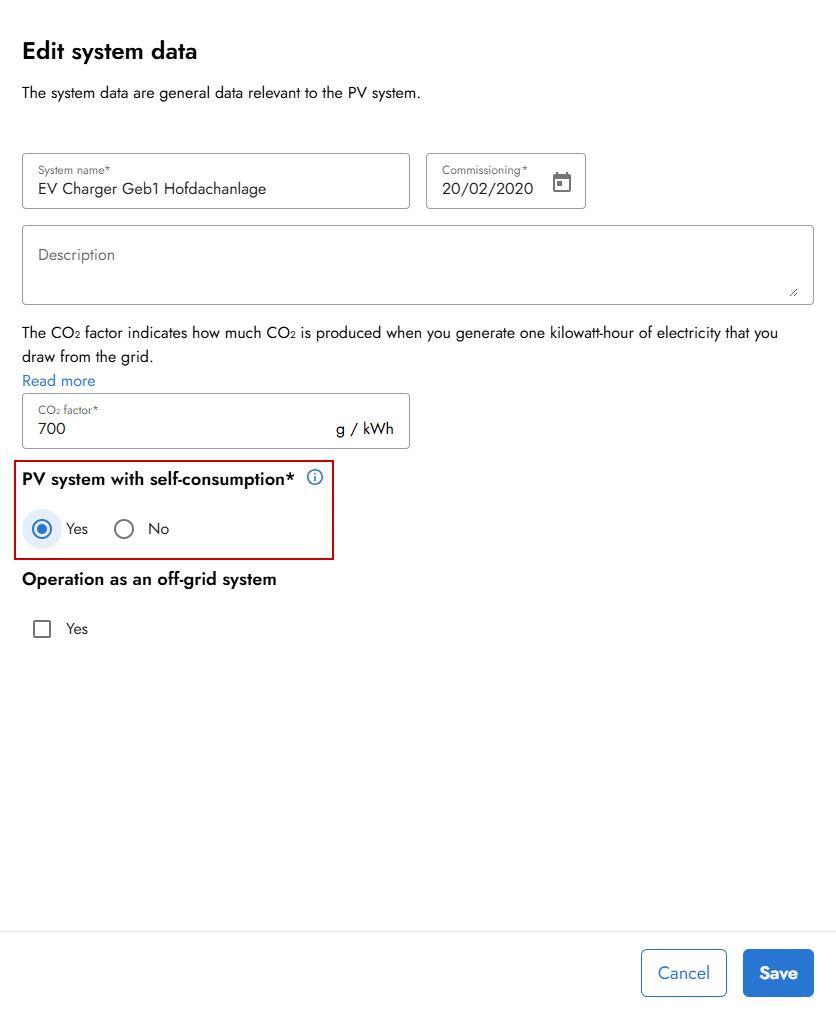
Task: Open the Read more link
Action: coord(59,381)
